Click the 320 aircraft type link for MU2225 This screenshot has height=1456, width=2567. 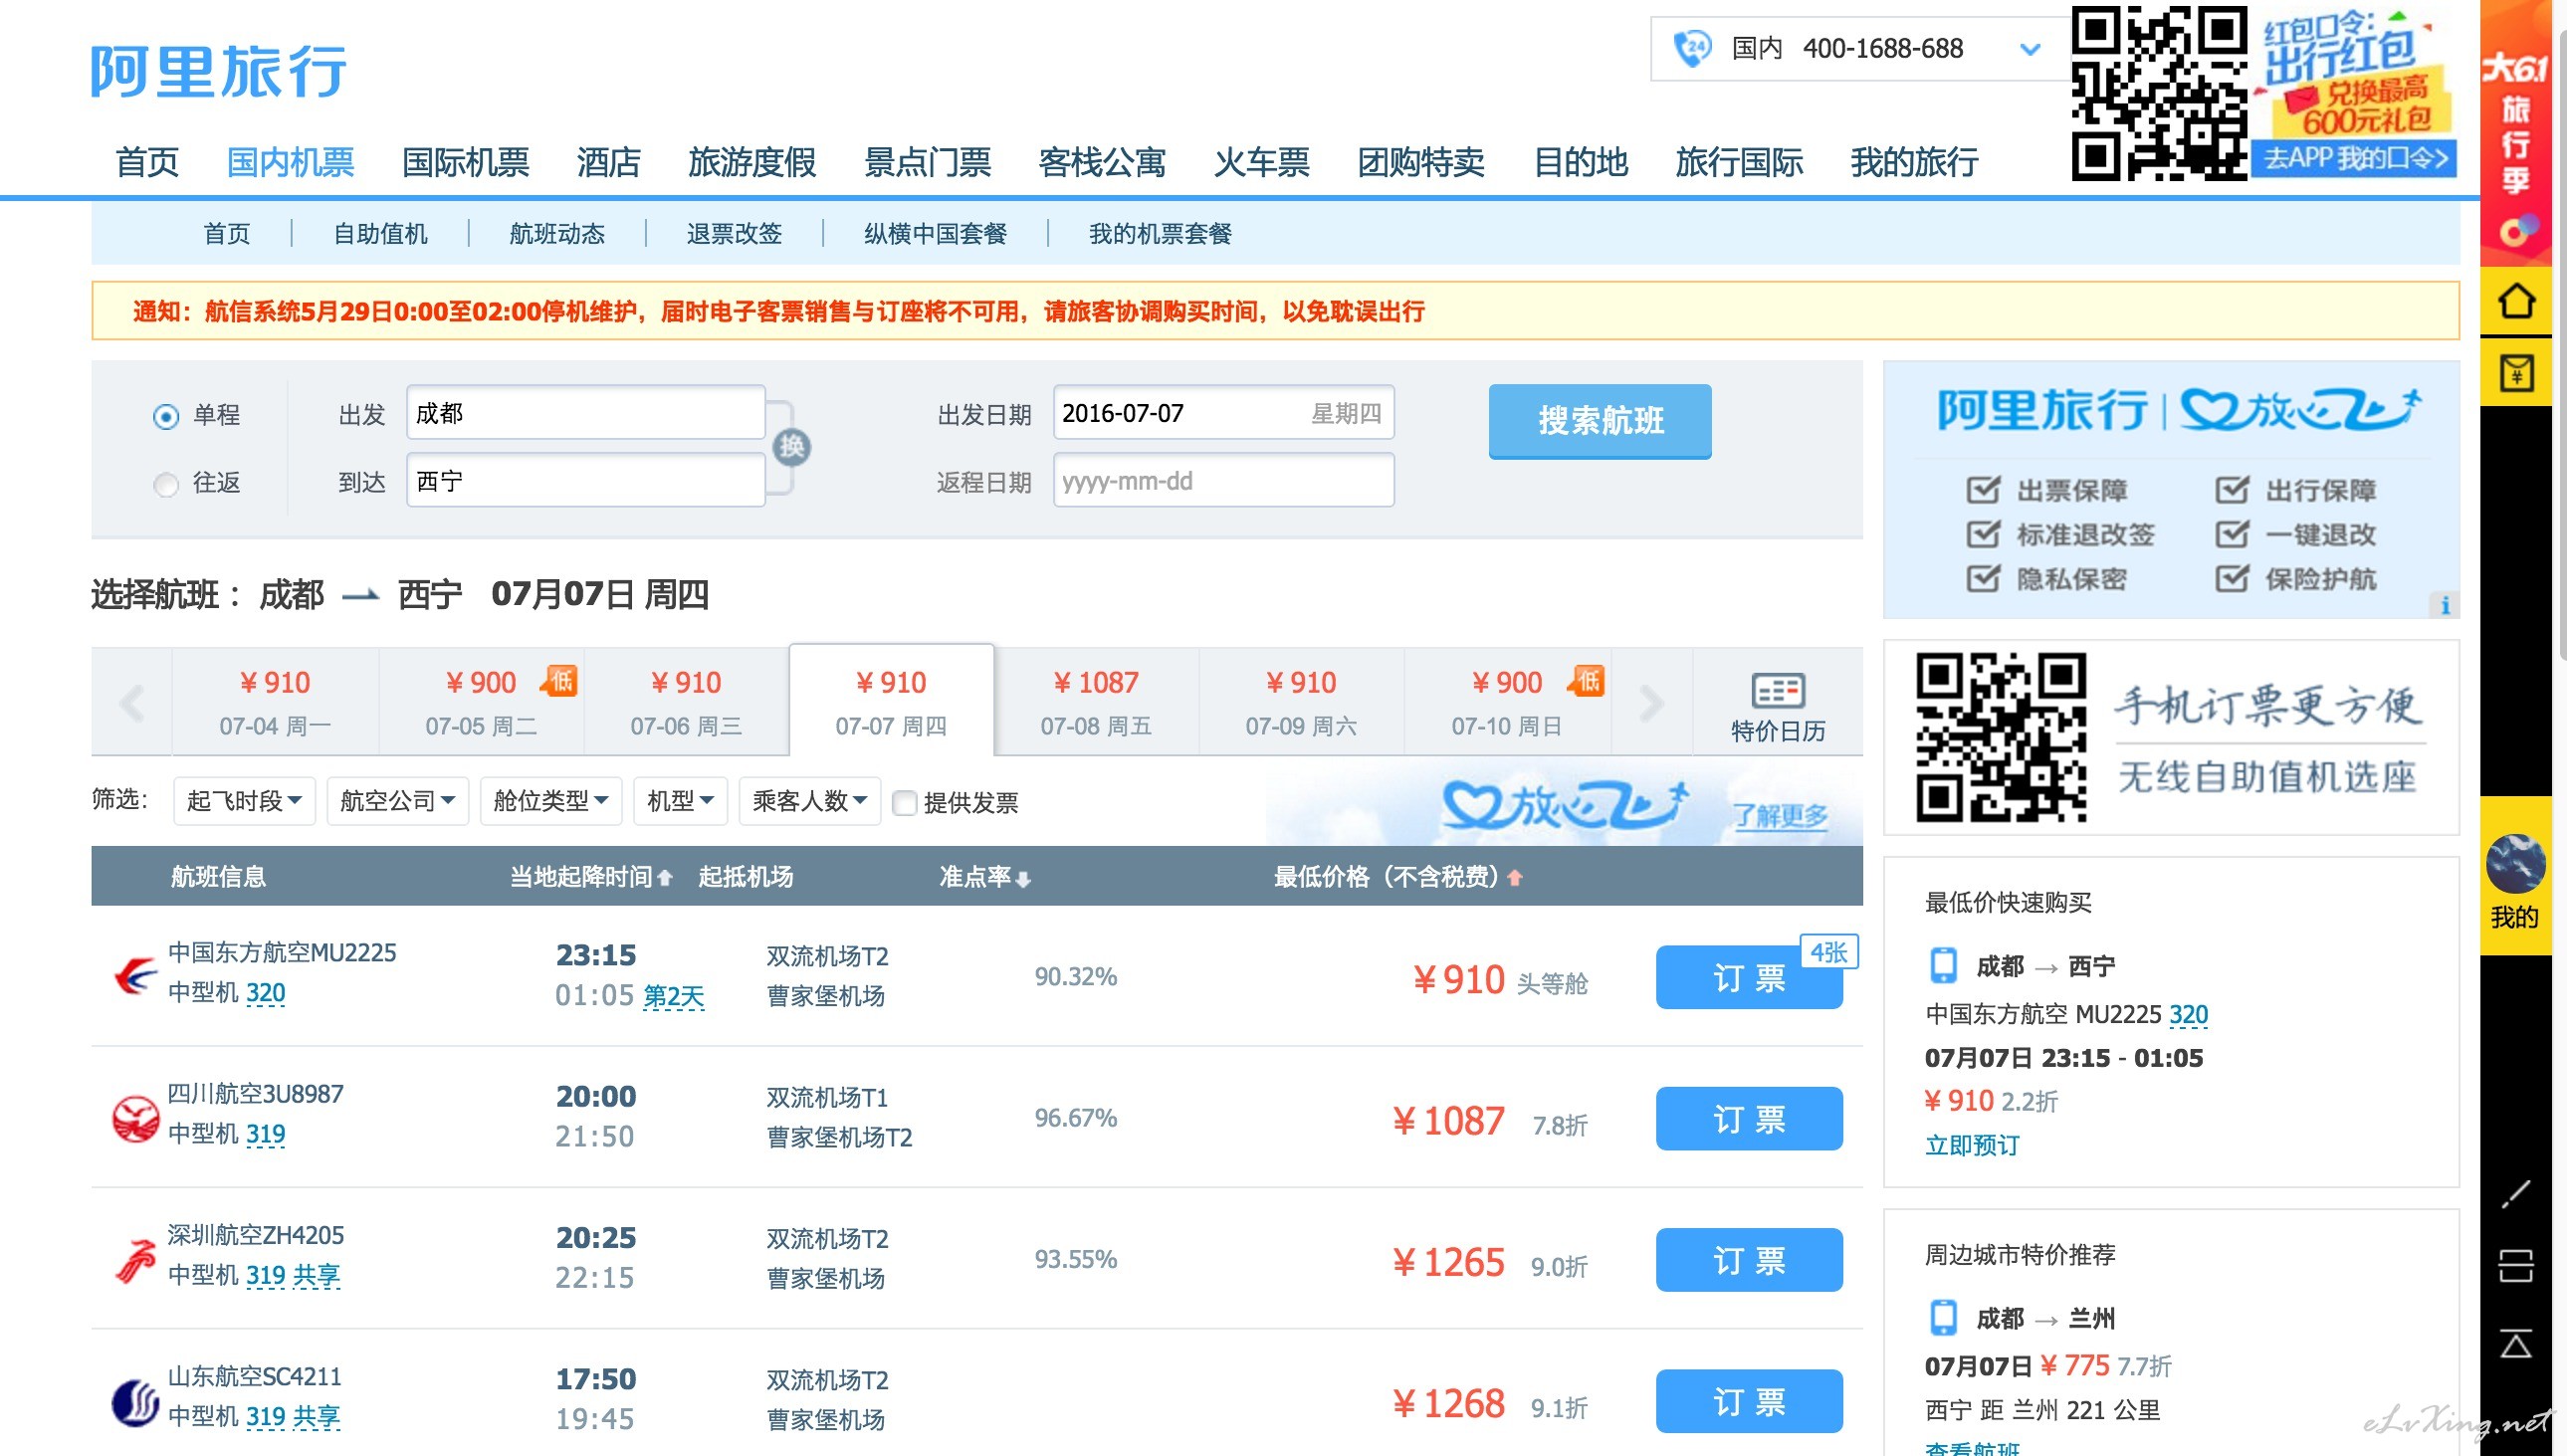tap(265, 993)
